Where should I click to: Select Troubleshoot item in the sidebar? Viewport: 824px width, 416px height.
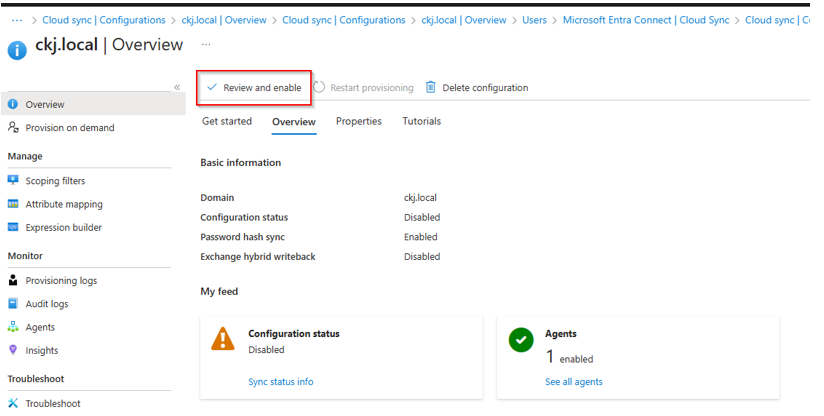point(53,403)
